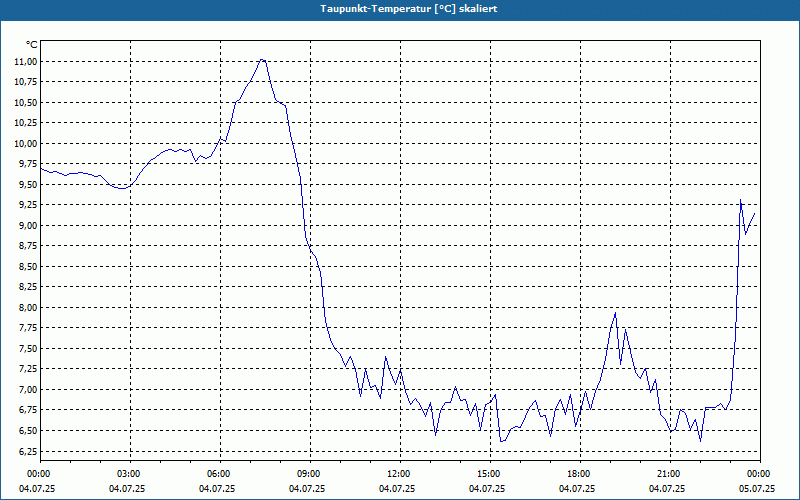Click the '9,25' y-axis label
The height and width of the screenshot is (500, 800).
(x=30, y=205)
